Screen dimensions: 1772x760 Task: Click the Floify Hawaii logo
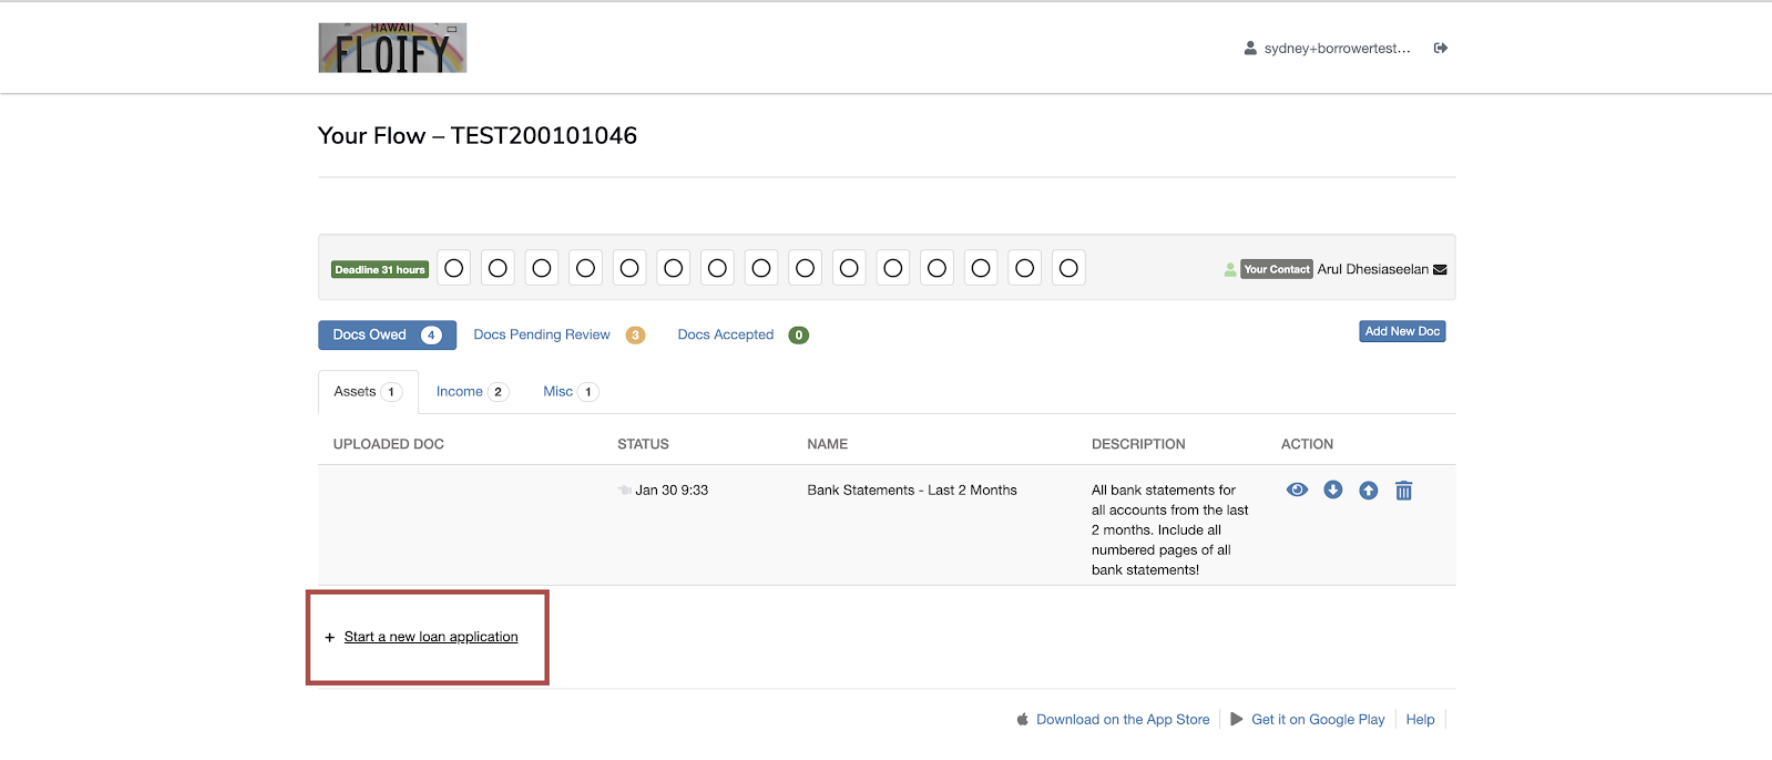coord(392,48)
